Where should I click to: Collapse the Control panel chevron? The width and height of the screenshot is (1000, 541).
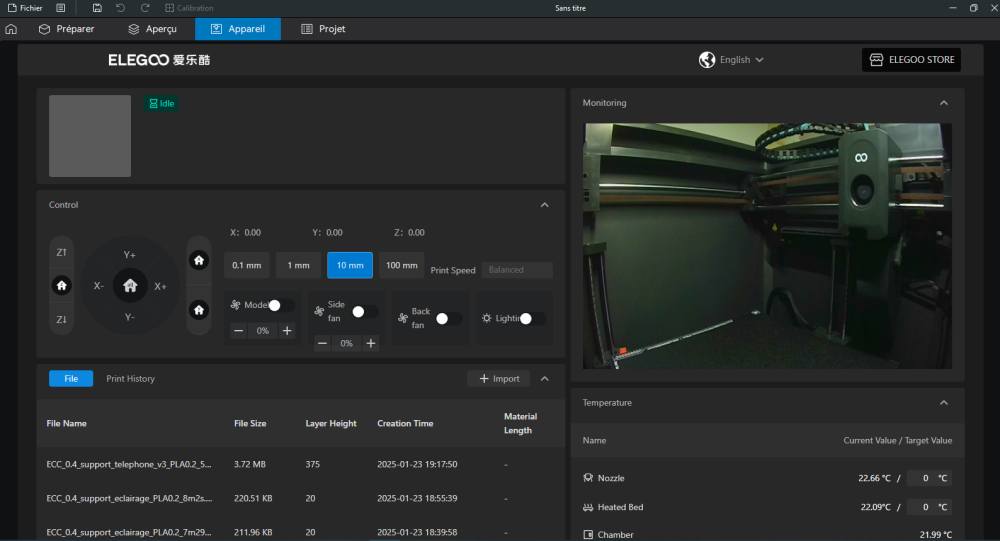544,205
